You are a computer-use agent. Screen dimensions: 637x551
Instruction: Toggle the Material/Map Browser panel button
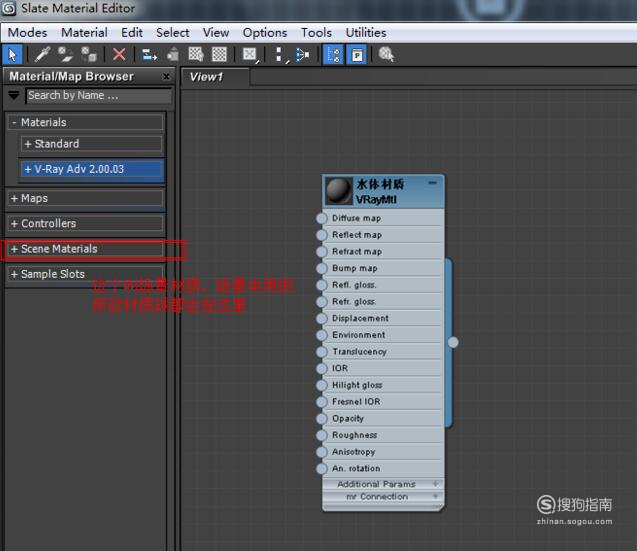(x=334, y=54)
